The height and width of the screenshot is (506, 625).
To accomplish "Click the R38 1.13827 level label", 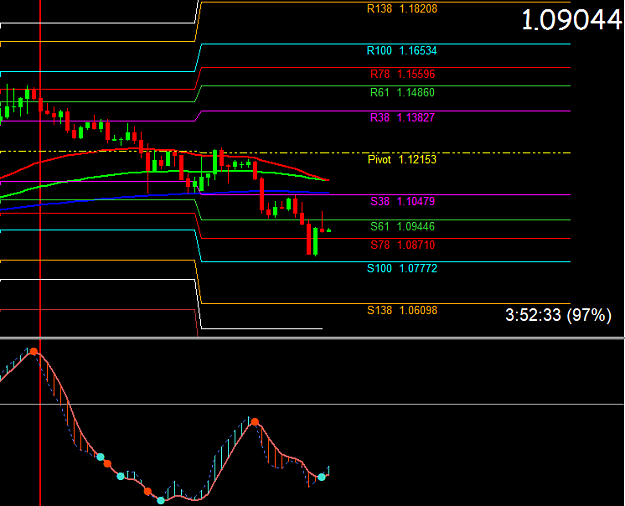I will pos(402,118).
